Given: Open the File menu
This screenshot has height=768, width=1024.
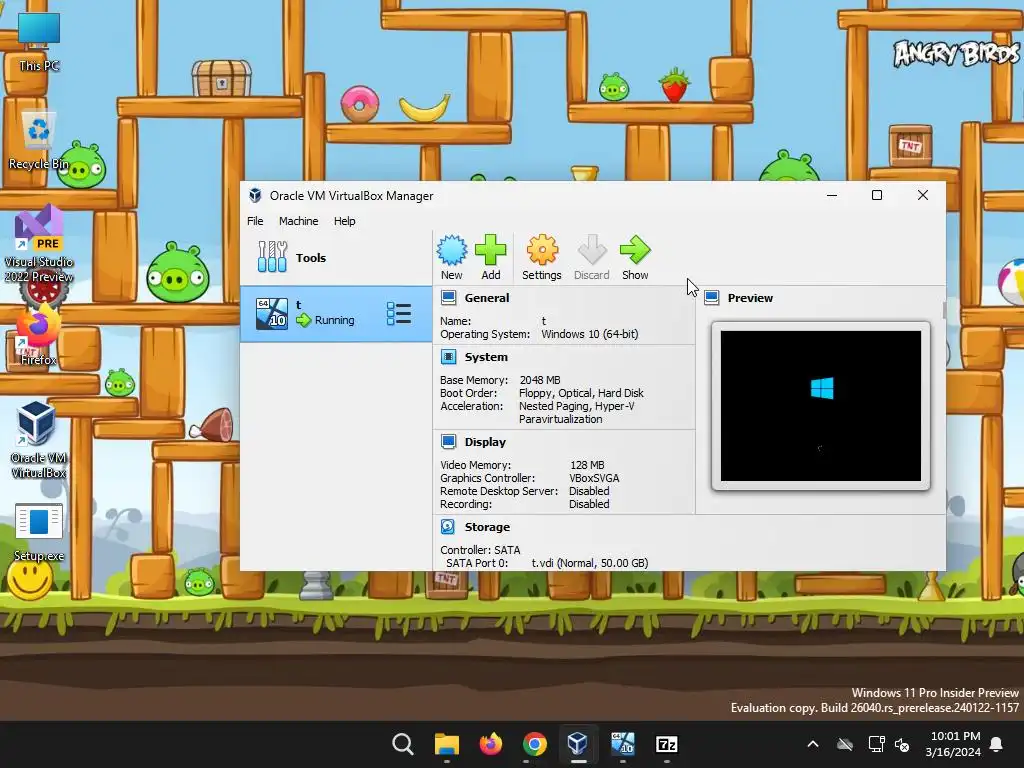Looking at the screenshot, I should [x=255, y=221].
